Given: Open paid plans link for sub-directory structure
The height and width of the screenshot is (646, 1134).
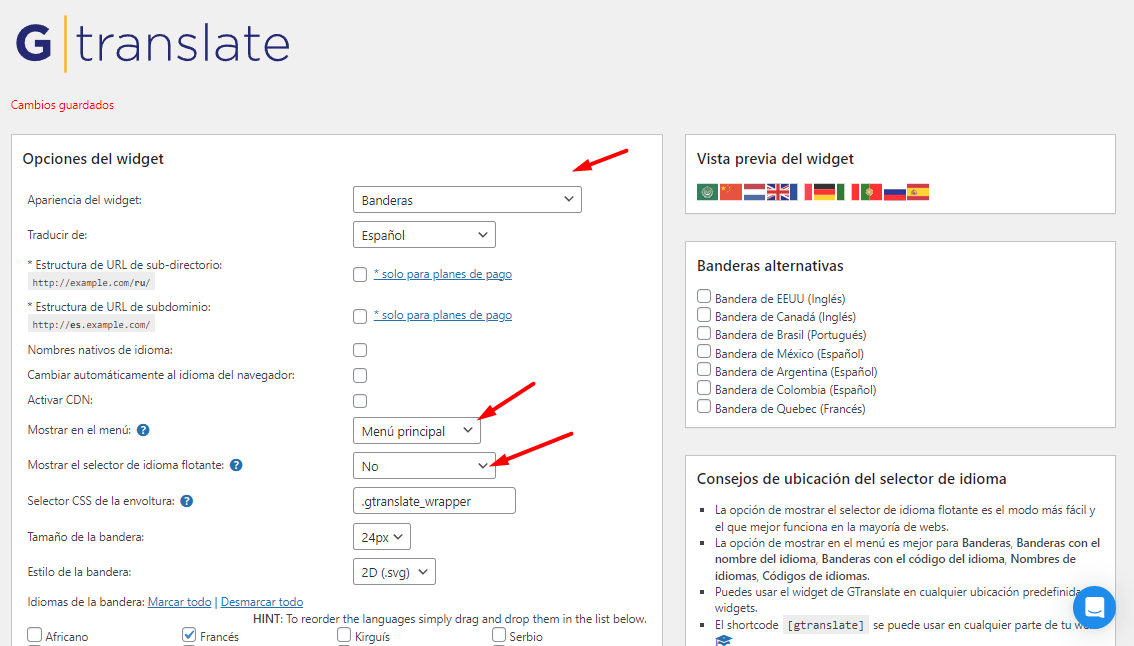Looking at the screenshot, I should point(443,274).
